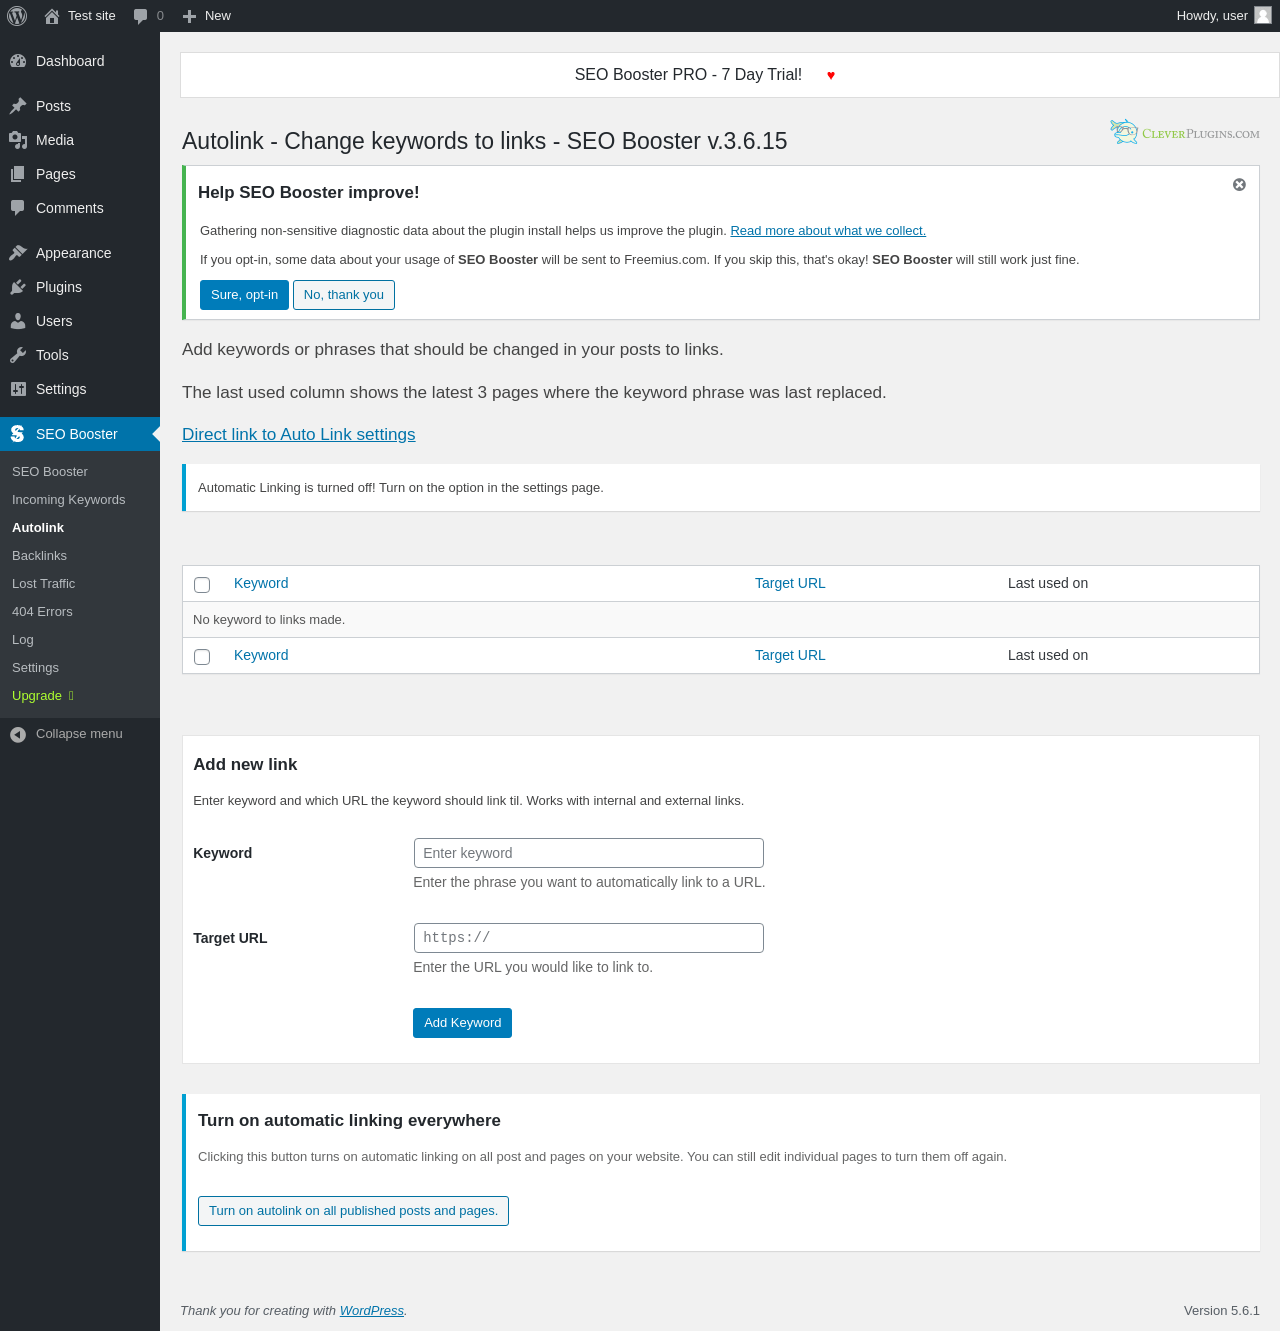The image size is (1280, 1331).
Task: Click the SEO Booster S logo icon
Action: point(18,434)
